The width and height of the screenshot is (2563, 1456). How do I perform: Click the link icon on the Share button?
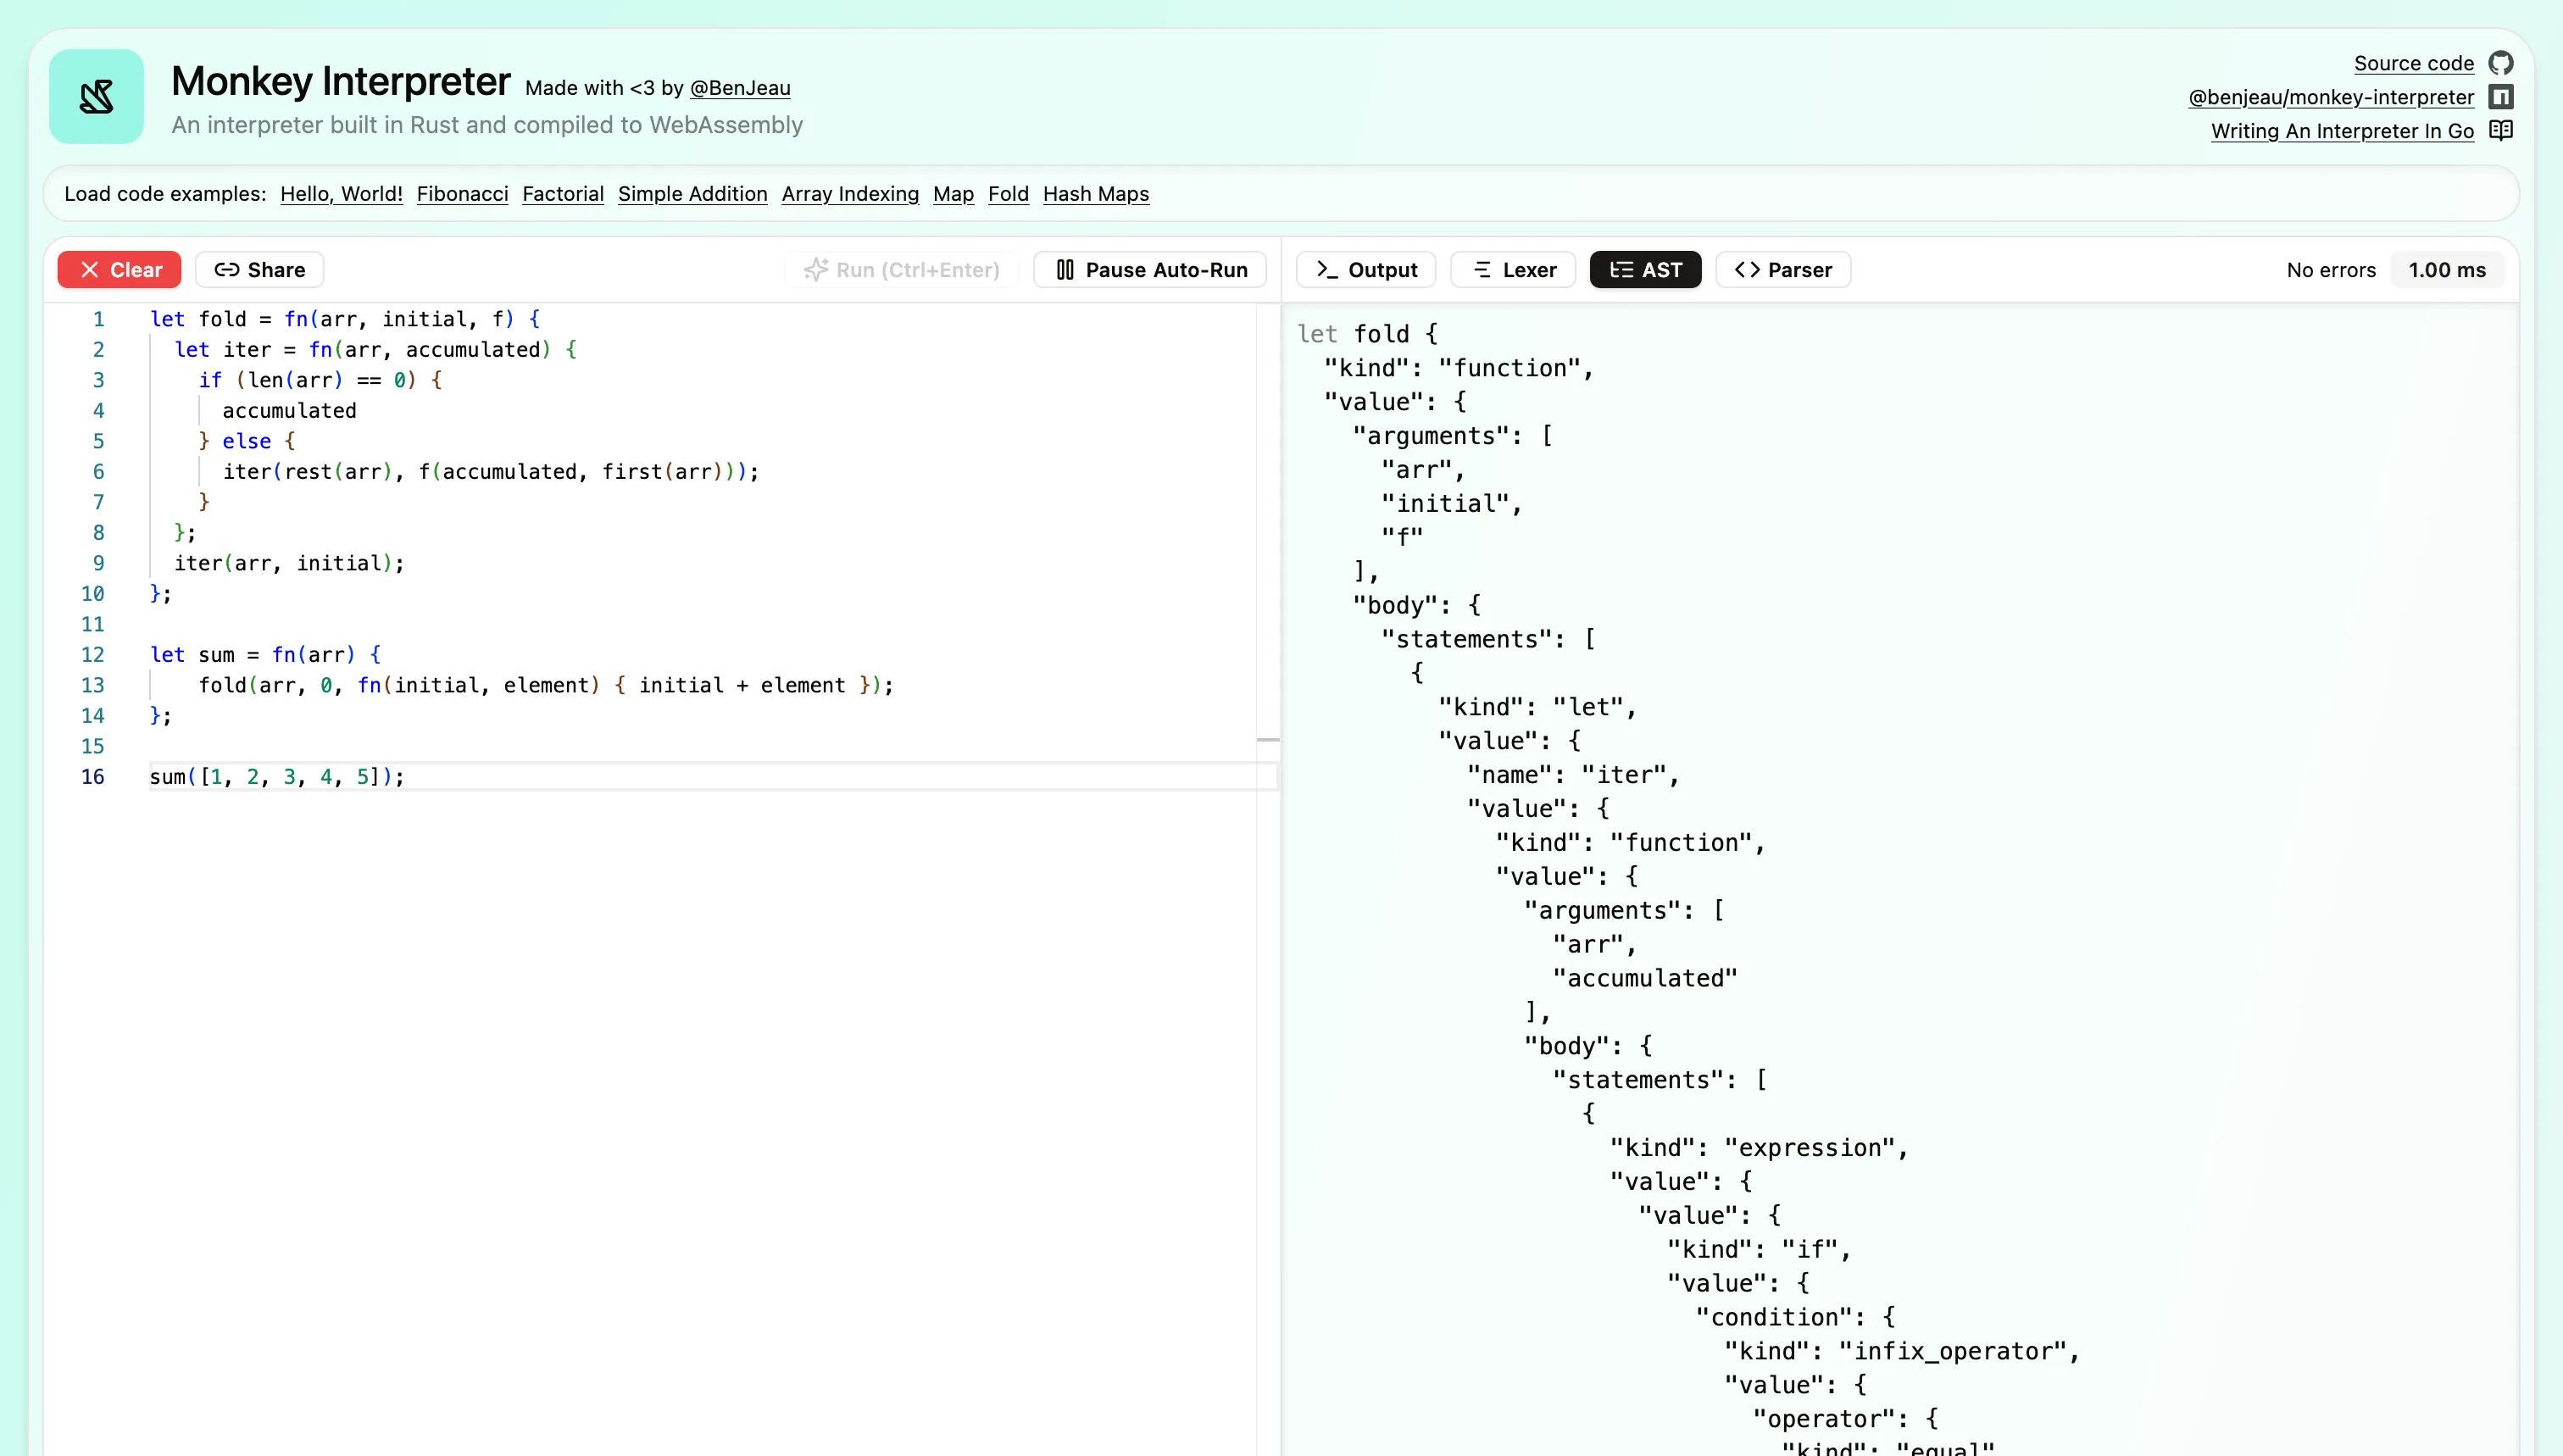[x=229, y=269]
